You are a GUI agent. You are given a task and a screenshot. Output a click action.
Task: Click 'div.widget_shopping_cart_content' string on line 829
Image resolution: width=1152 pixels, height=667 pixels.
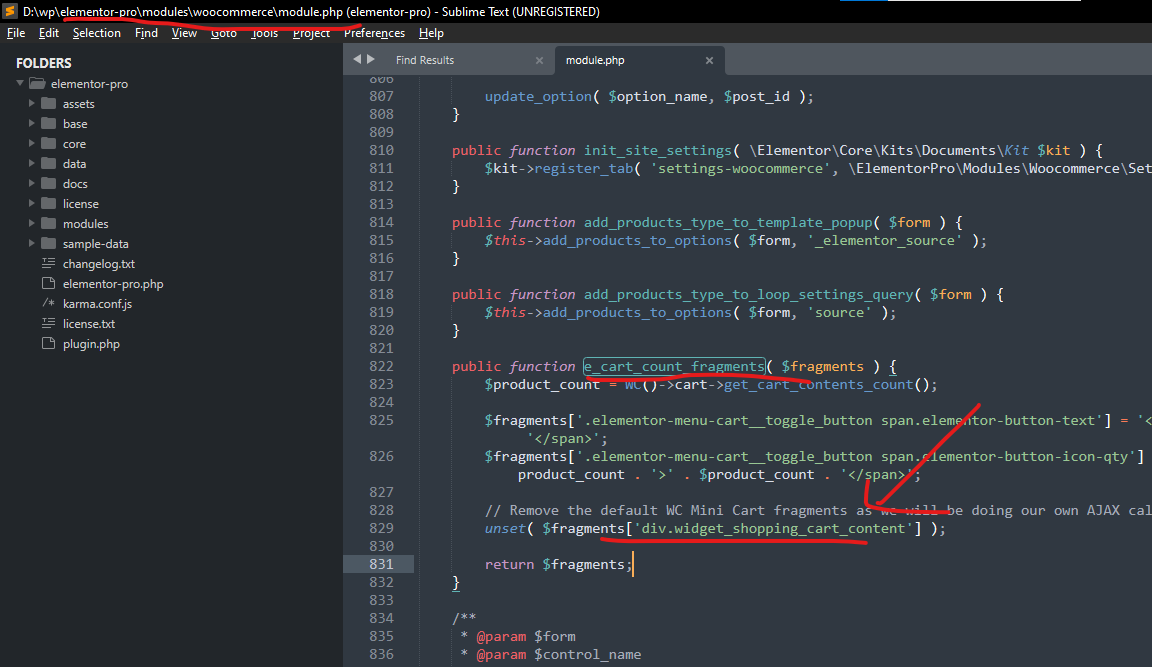tap(774, 528)
